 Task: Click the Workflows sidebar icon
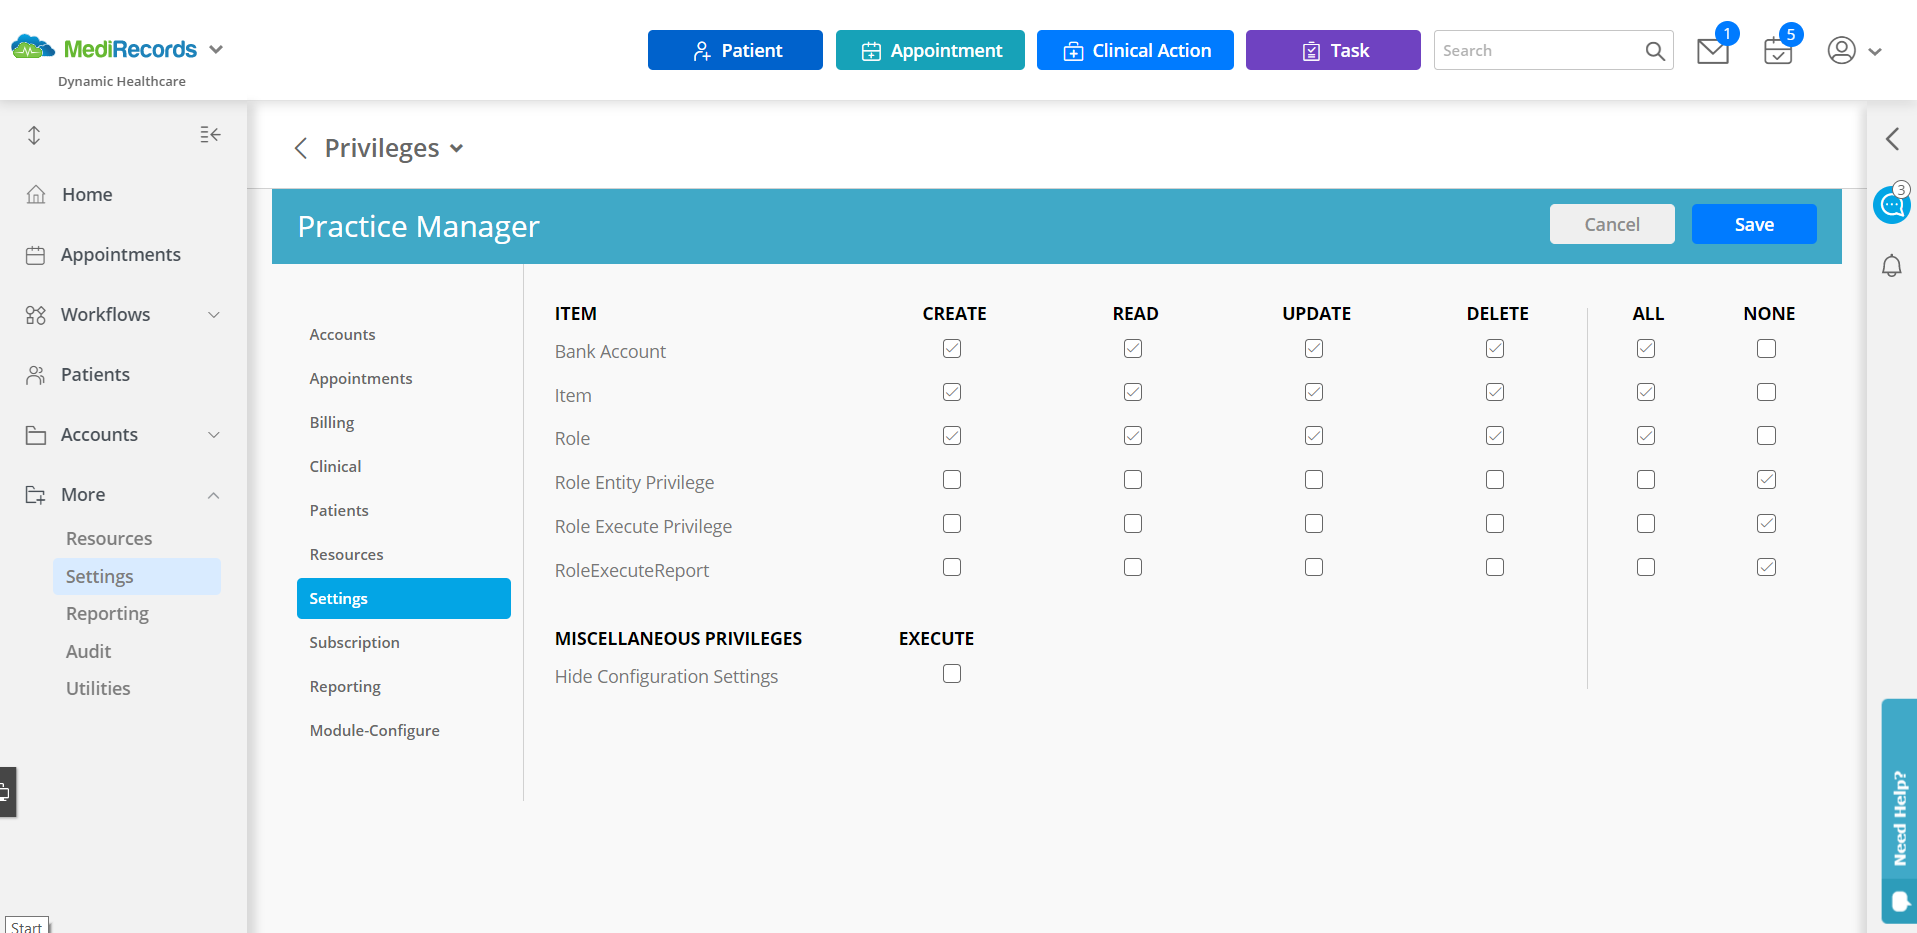pos(36,315)
